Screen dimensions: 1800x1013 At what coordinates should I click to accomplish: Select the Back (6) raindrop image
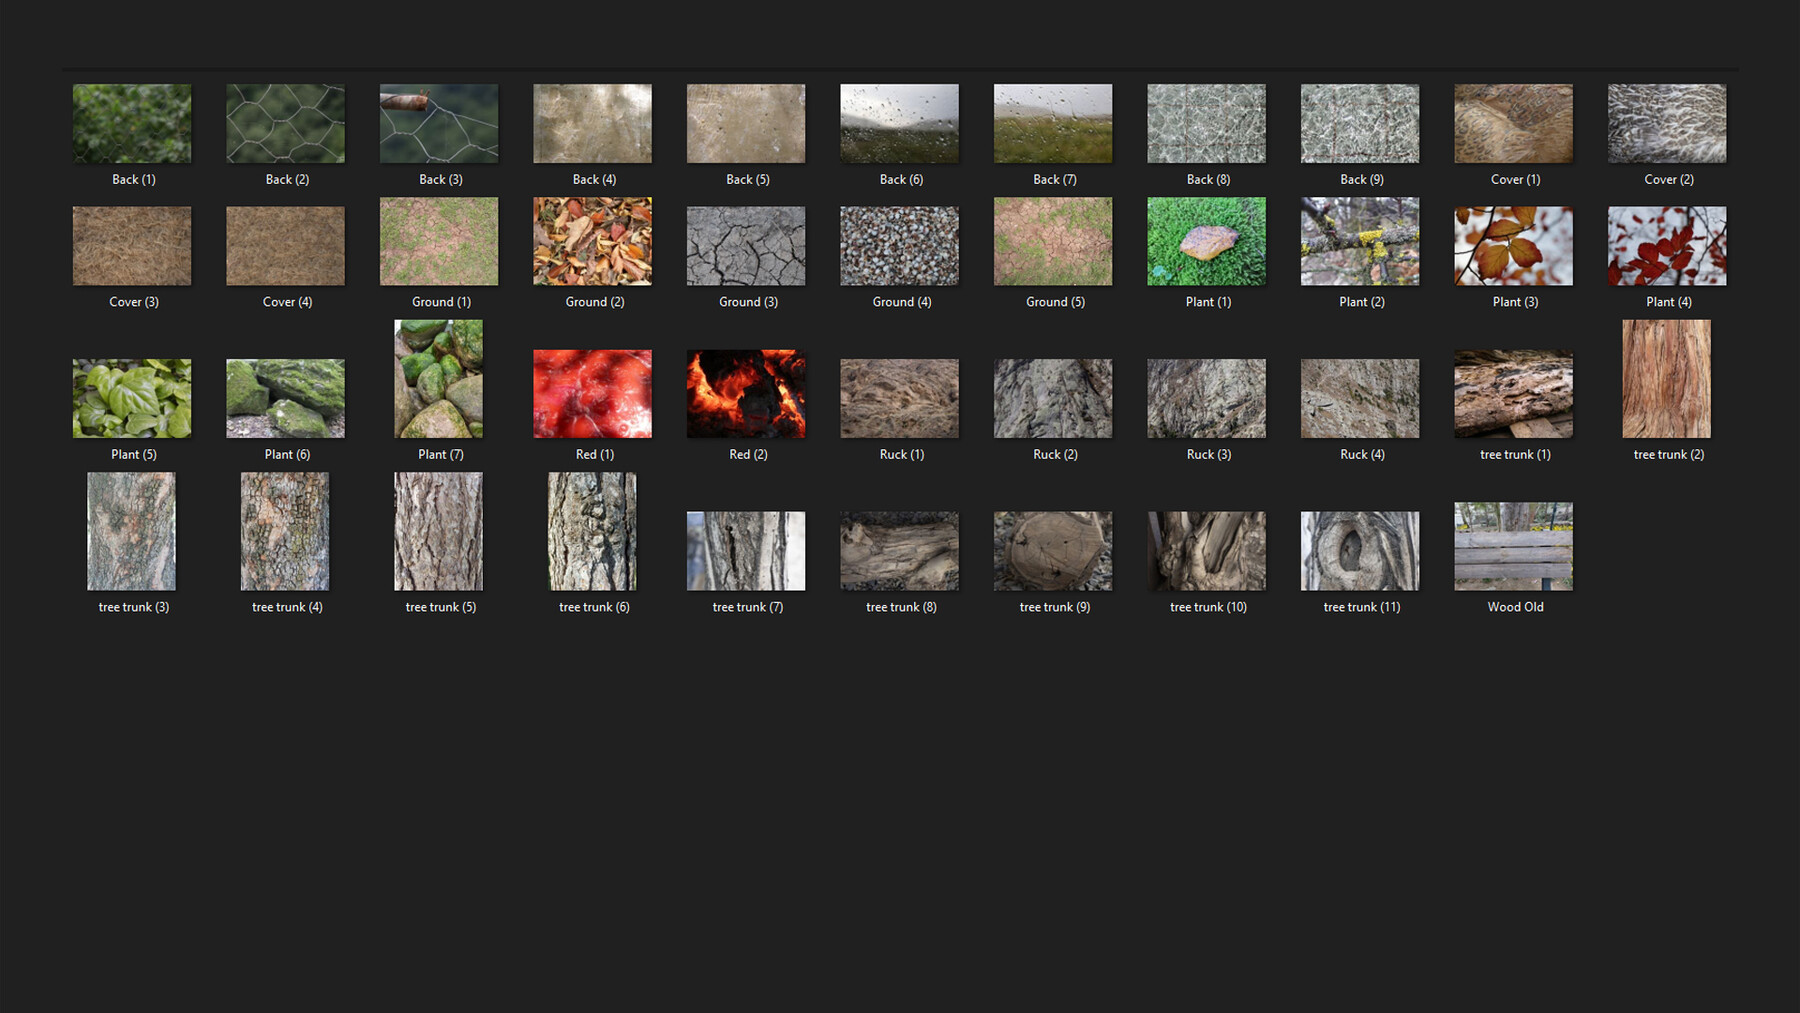pyautogui.click(x=900, y=123)
